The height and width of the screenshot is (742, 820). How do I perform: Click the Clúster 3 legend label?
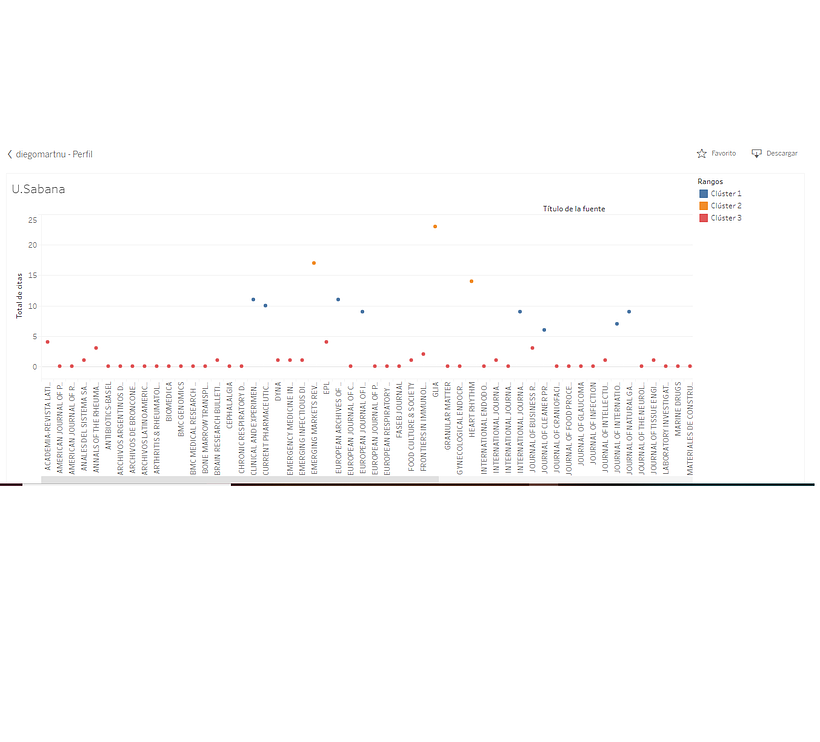(x=726, y=218)
